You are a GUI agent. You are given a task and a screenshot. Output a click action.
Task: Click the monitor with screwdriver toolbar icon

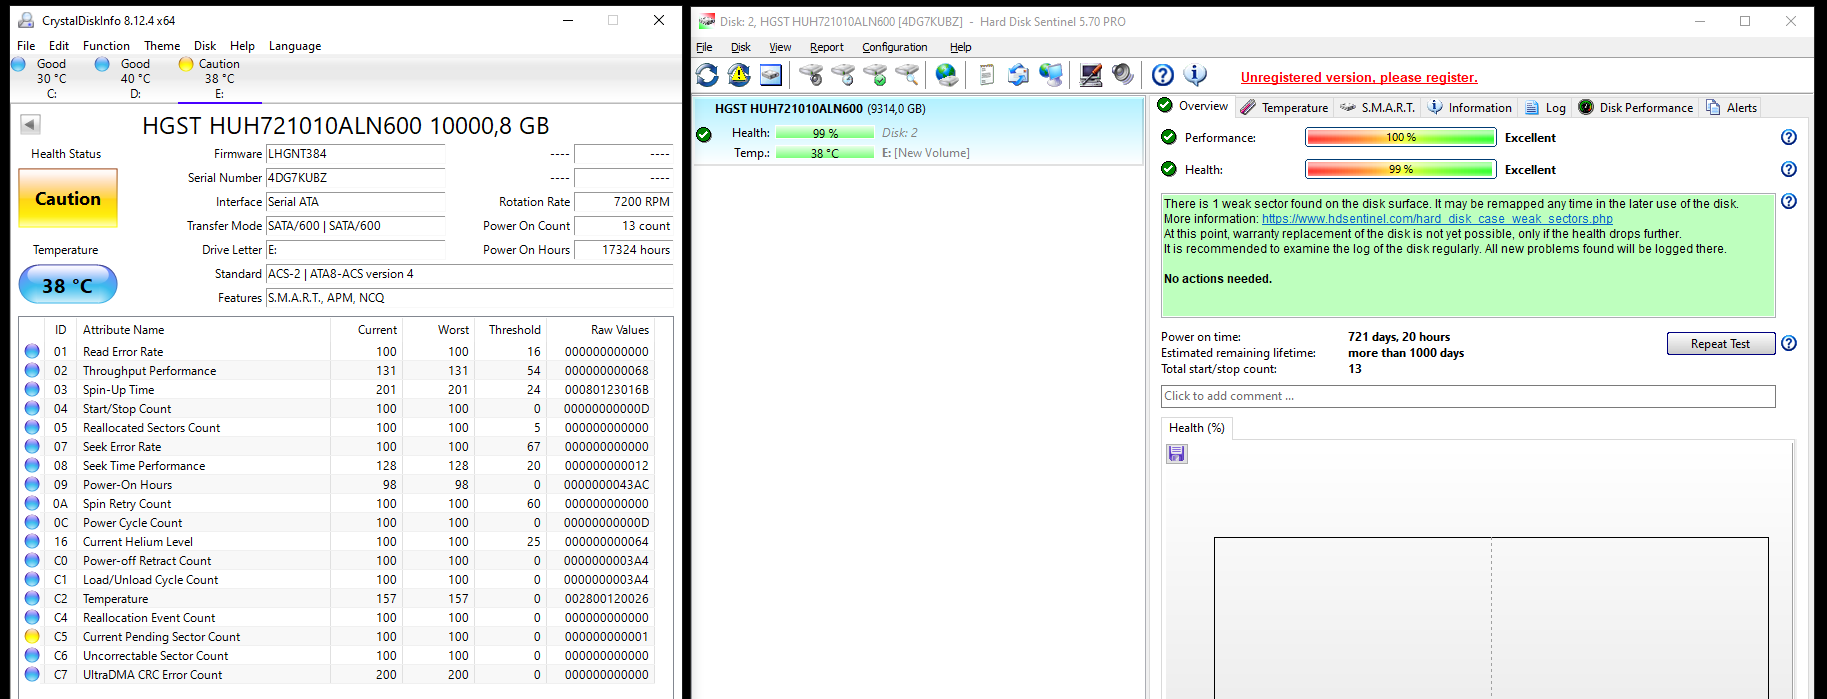point(1091,75)
